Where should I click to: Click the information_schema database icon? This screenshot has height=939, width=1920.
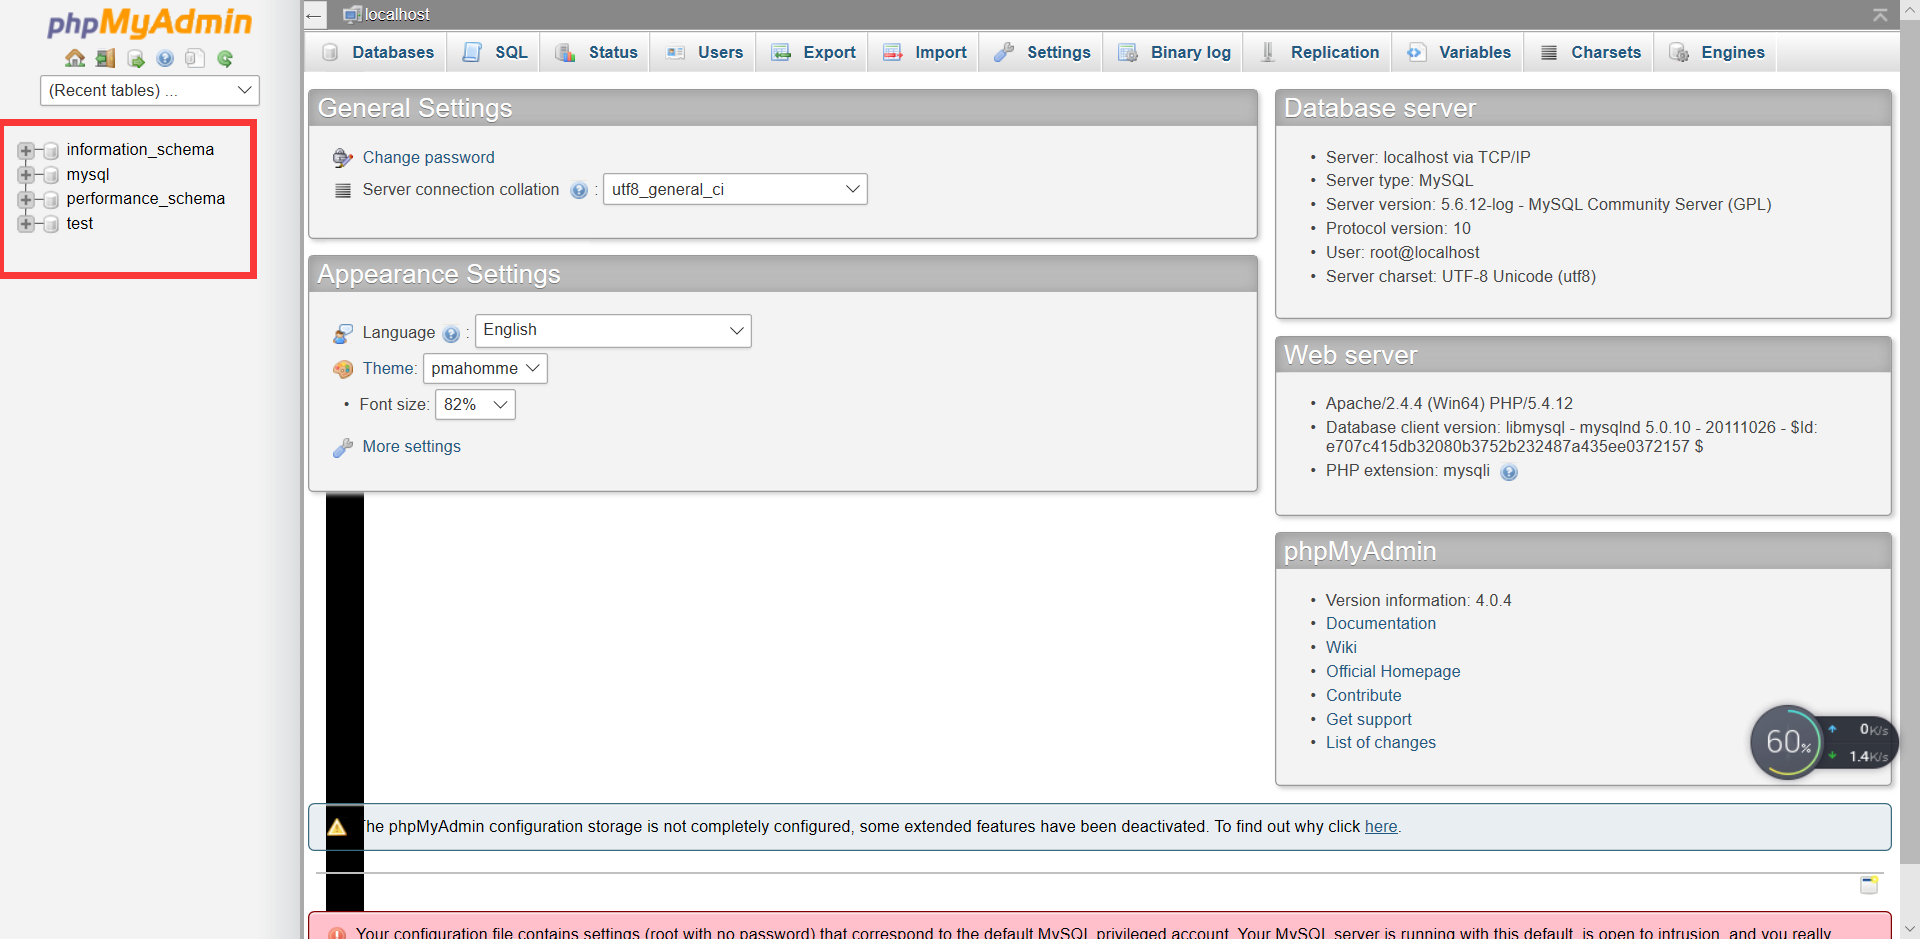[51, 151]
